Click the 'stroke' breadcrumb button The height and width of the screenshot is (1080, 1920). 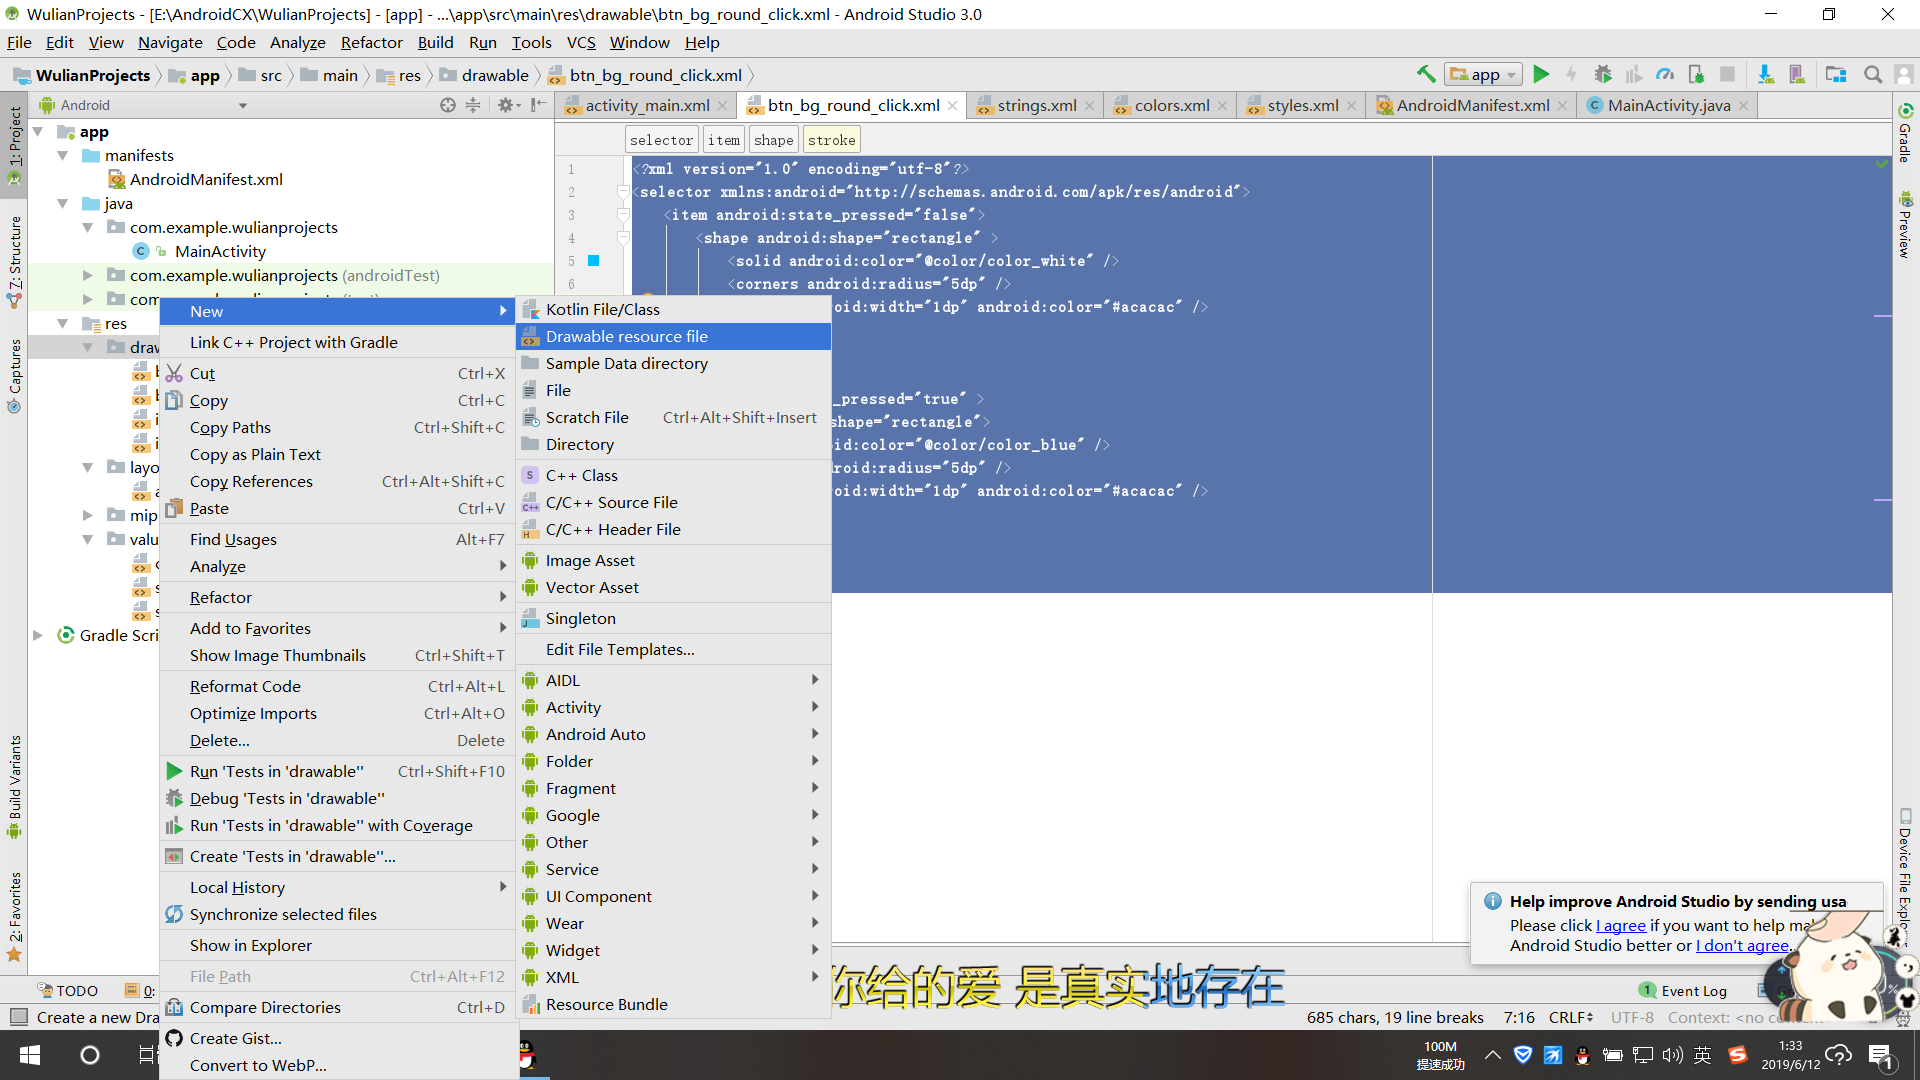click(832, 141)
